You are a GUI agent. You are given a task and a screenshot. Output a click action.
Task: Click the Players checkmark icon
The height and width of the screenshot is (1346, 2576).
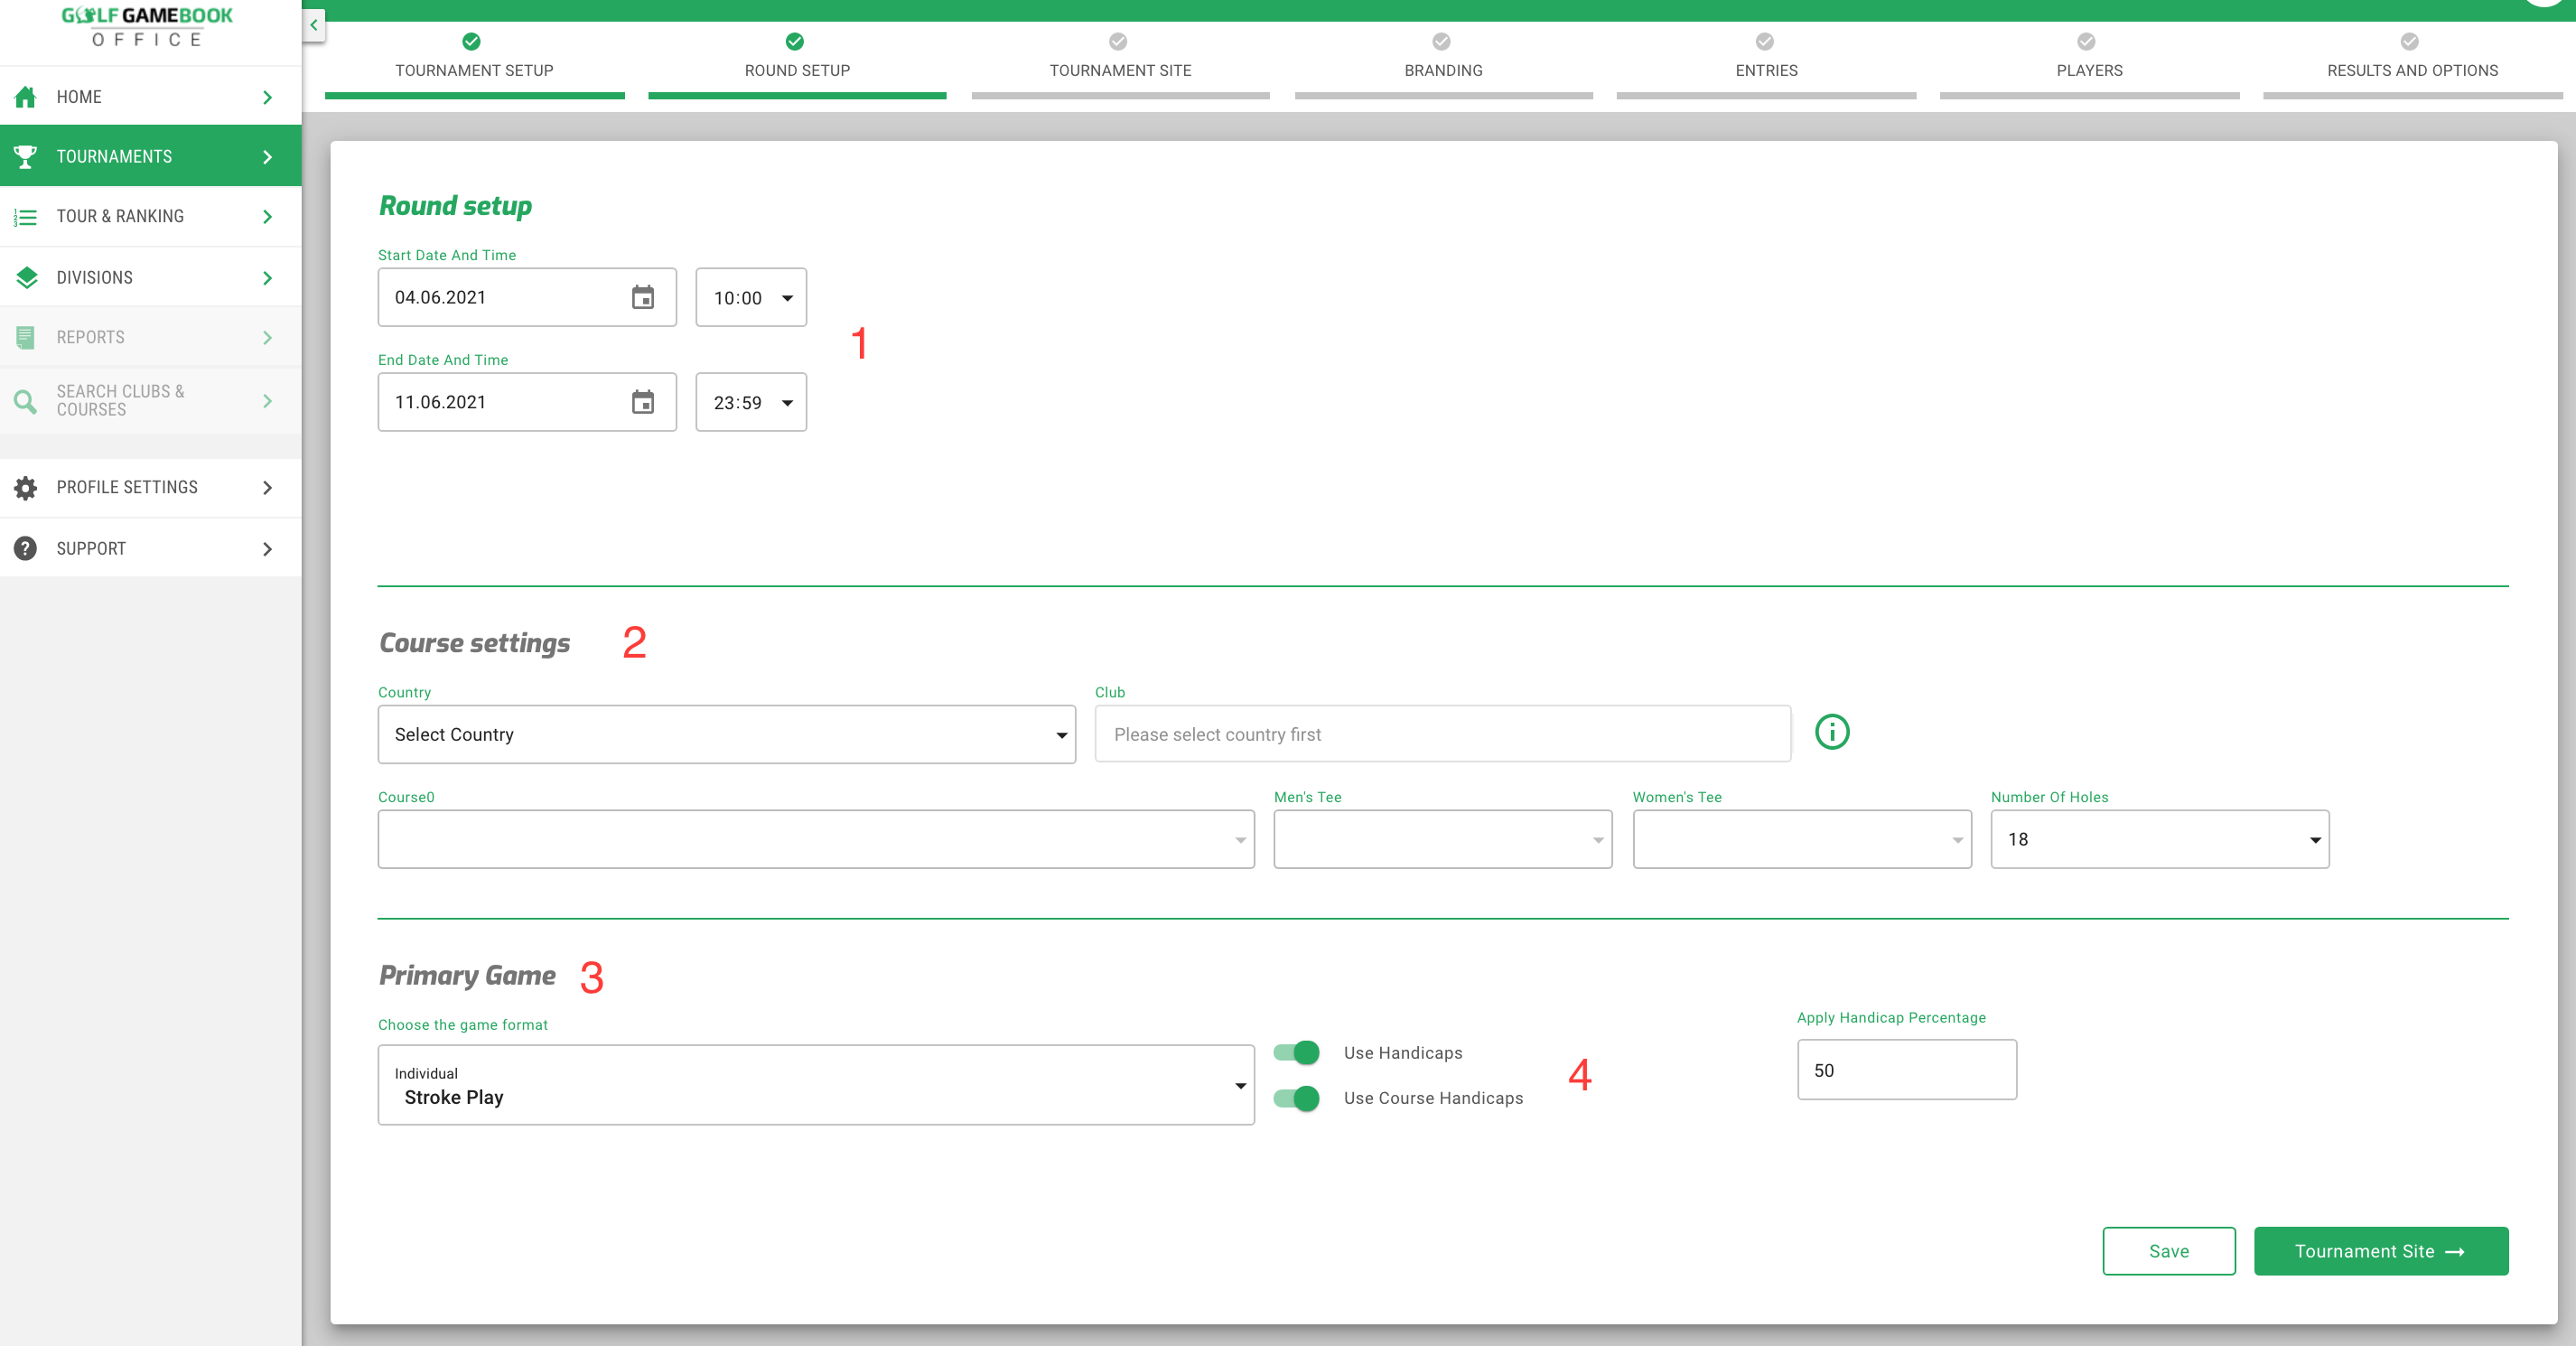coord(2086,41)
